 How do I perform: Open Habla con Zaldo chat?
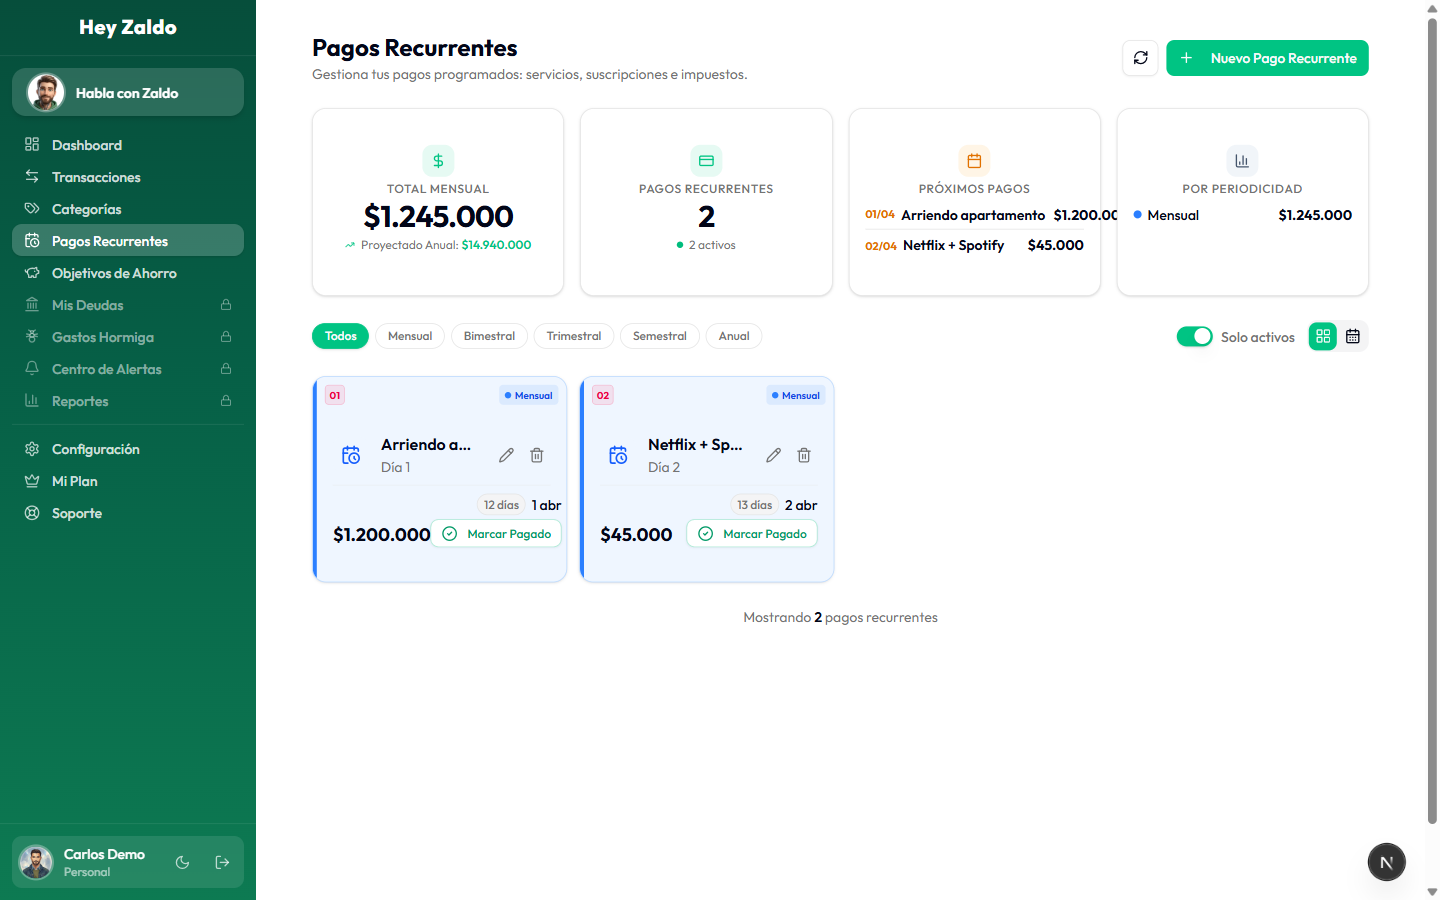click(128, 93)
